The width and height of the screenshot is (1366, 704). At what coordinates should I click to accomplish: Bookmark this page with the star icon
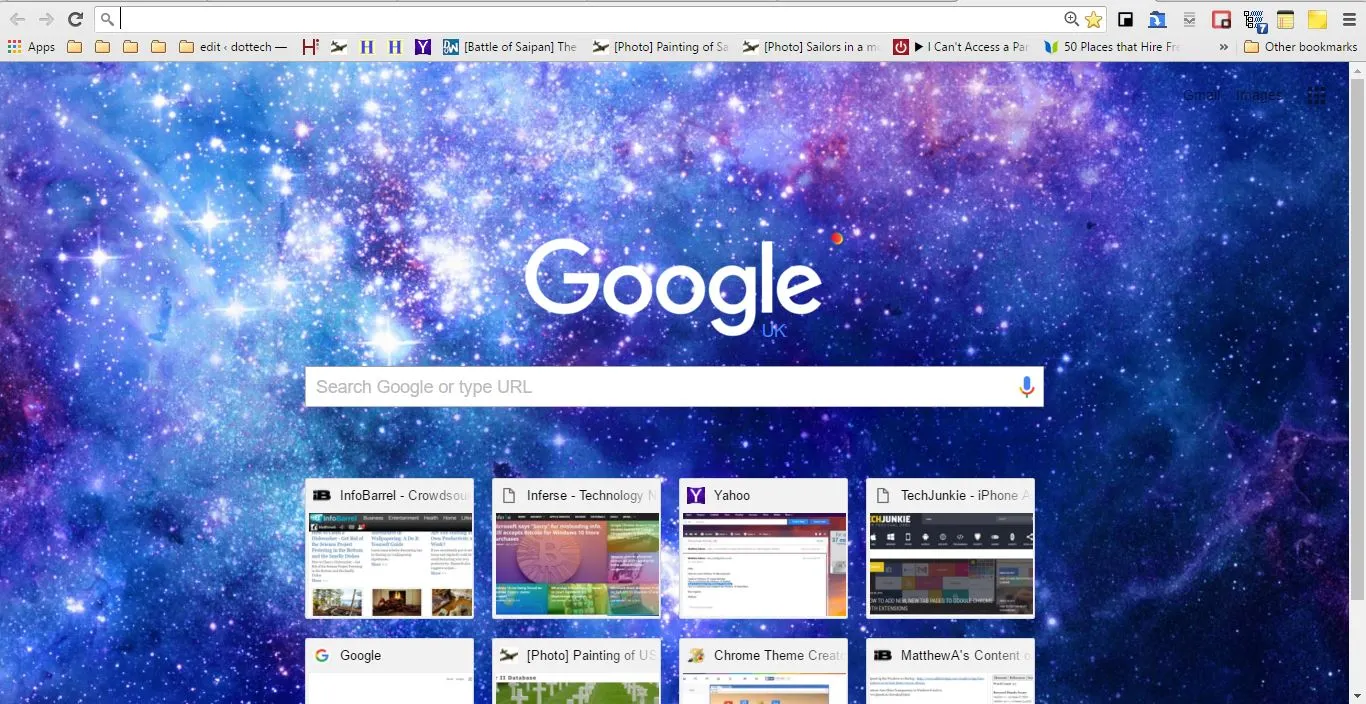(x=1093, y=19)
